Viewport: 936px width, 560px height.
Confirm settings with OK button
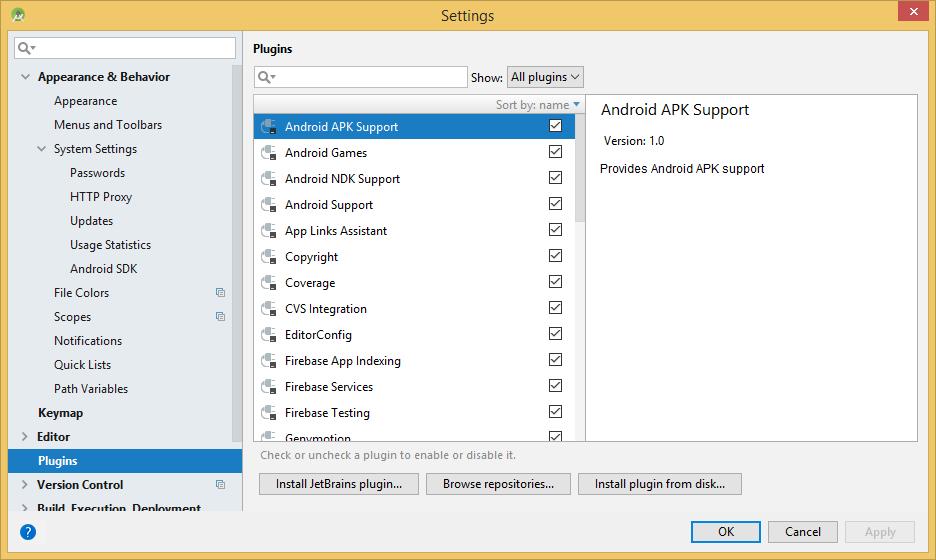tap(726, 532)
